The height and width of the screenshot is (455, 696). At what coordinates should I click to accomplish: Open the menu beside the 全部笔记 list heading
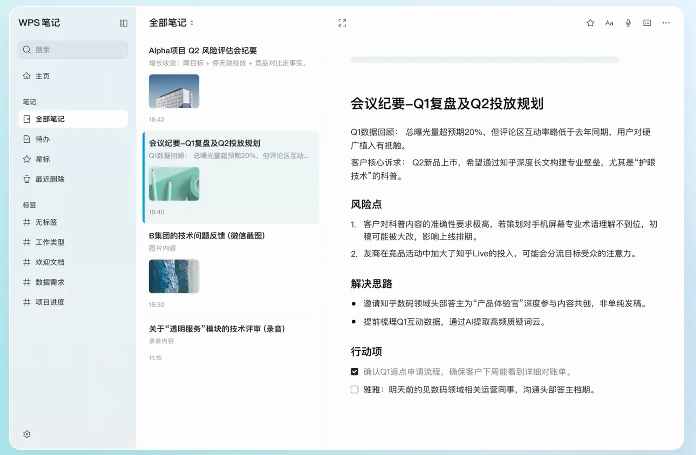192,23
